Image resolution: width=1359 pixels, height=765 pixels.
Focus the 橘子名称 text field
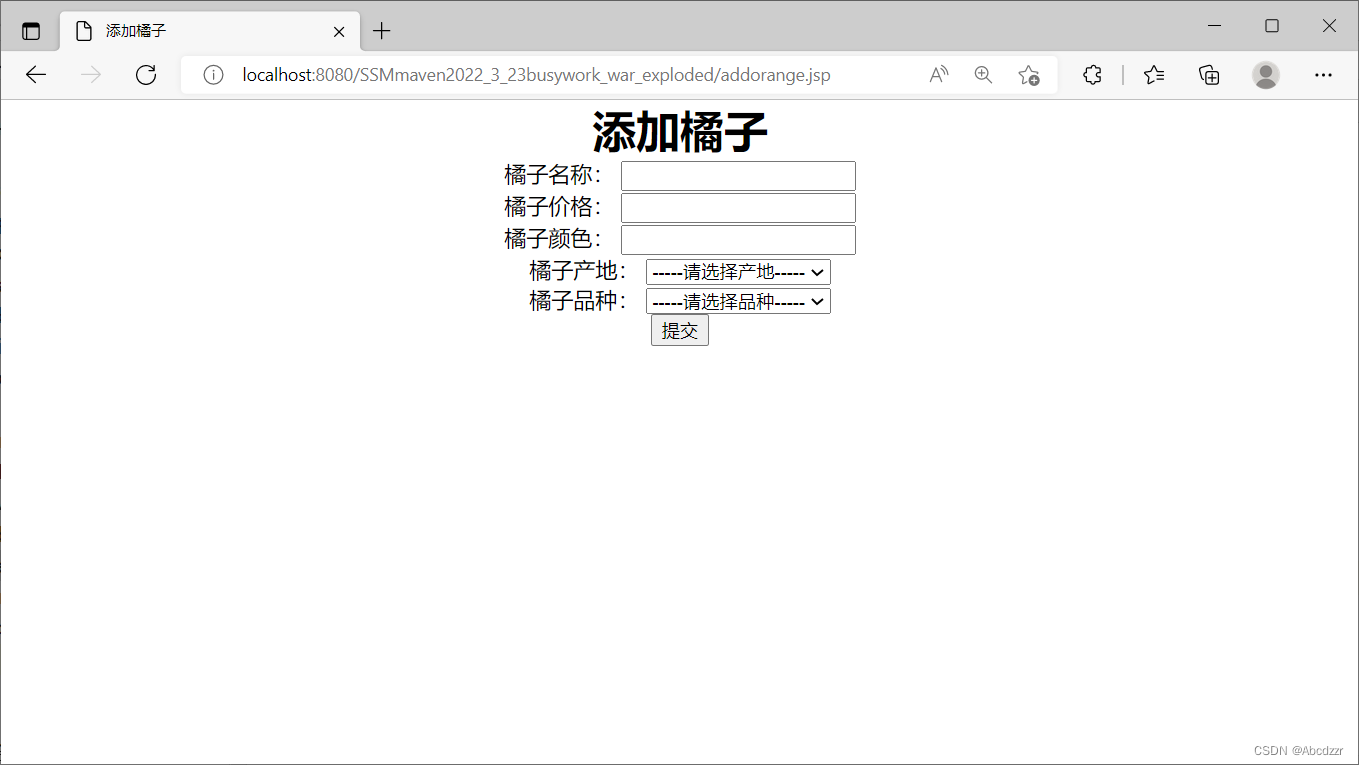tap(738, 176)
